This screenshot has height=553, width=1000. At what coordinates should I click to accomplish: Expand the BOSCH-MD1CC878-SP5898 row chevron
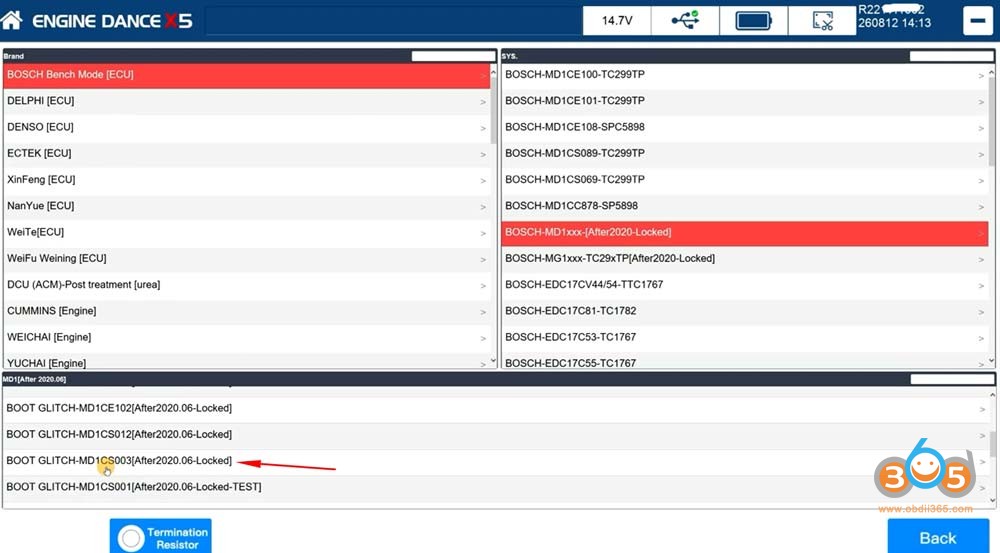[x=981, y=207]
